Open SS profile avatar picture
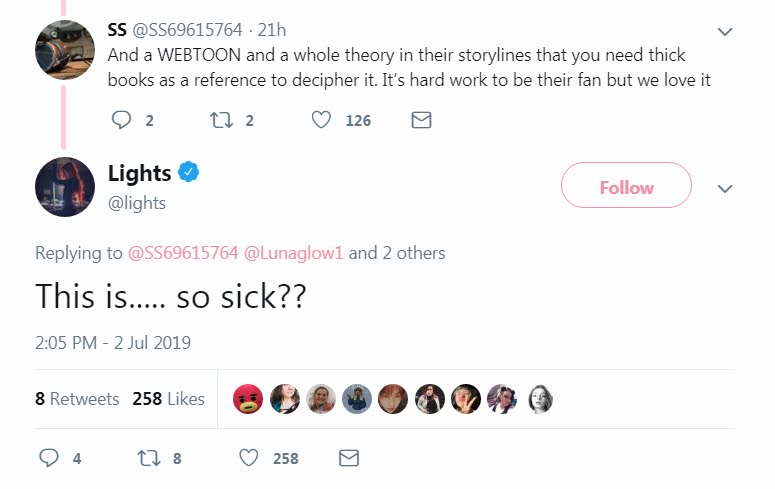The height and width of the screenshot is (489, 775). [x=65, y=48]
